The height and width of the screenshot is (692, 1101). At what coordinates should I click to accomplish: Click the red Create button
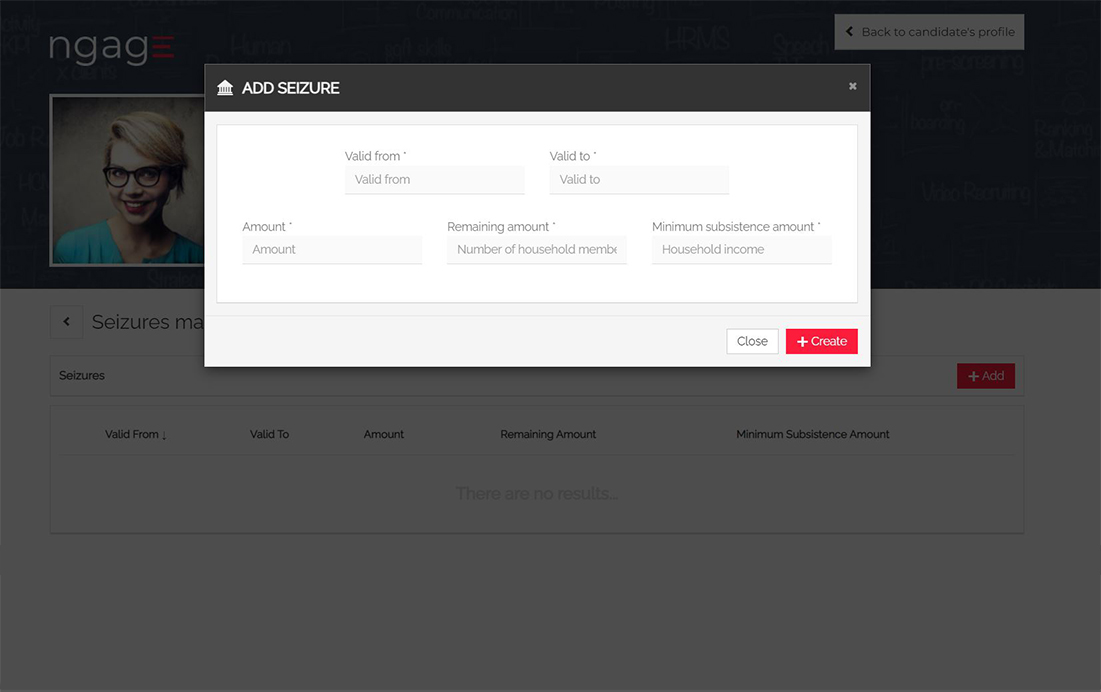(821, 342)
